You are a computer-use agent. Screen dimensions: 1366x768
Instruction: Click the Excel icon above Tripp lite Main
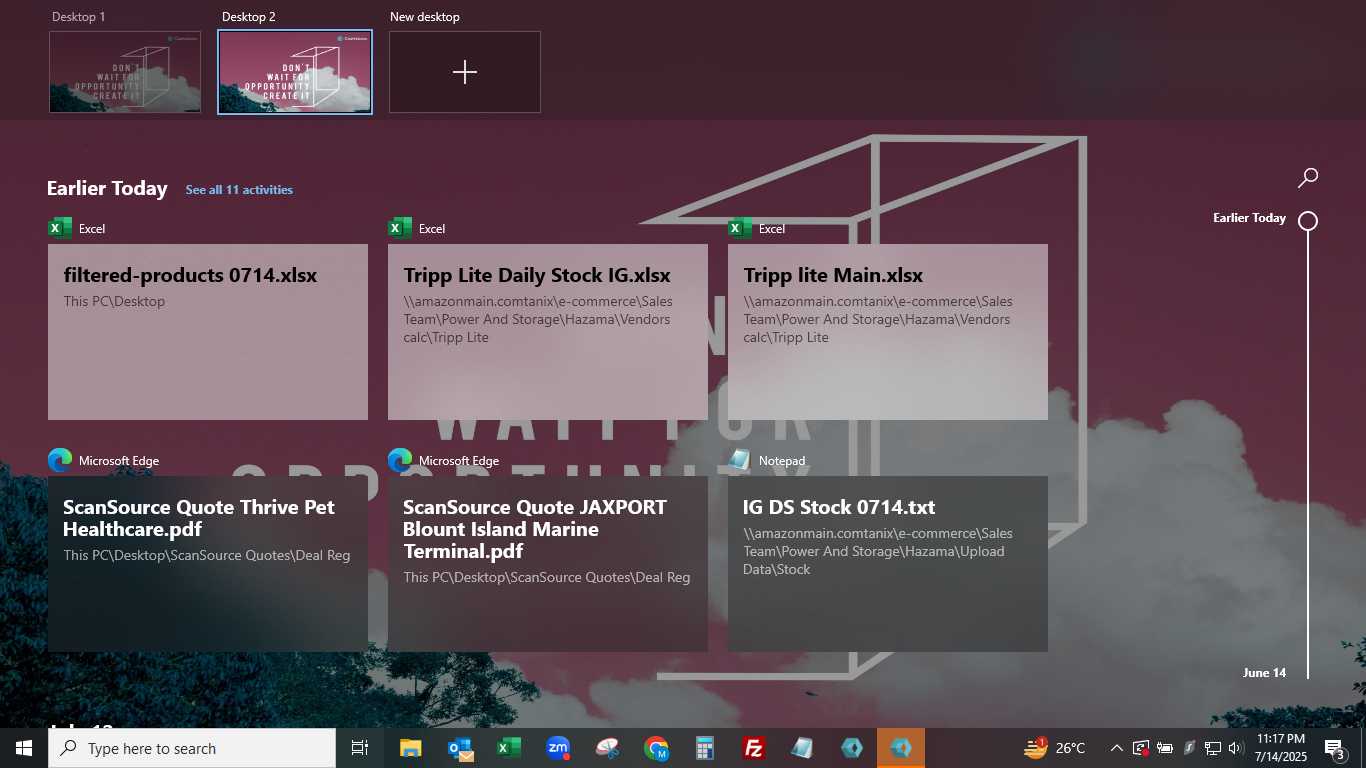click(x=740, y=228)
